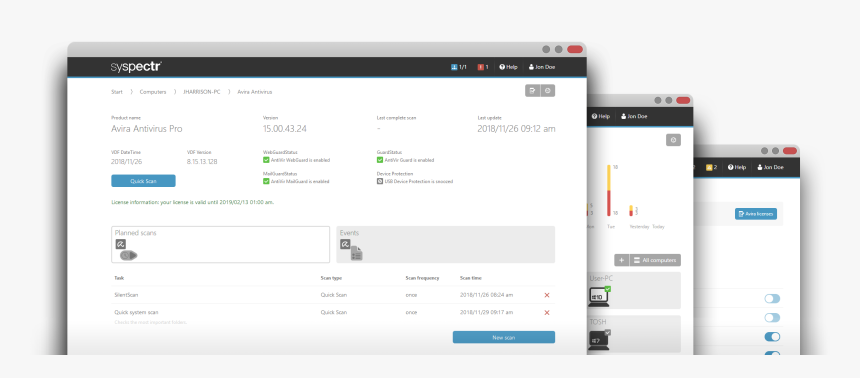This screenshot has width=860, height=378.
Task: Click the AntiVir Guard enabled check mark
Action: [x=380, y=160]
